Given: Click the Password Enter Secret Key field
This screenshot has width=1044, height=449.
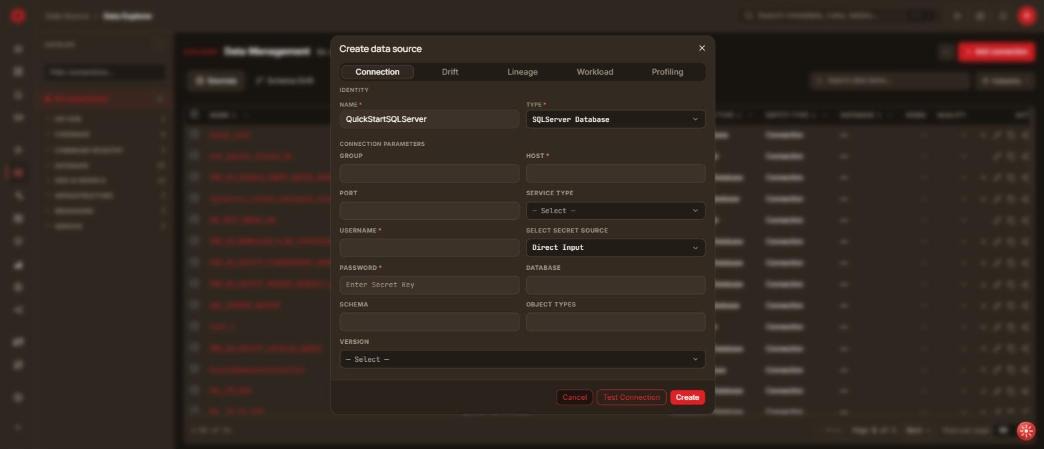Looking at the screenshot, I should coord(429,285).
